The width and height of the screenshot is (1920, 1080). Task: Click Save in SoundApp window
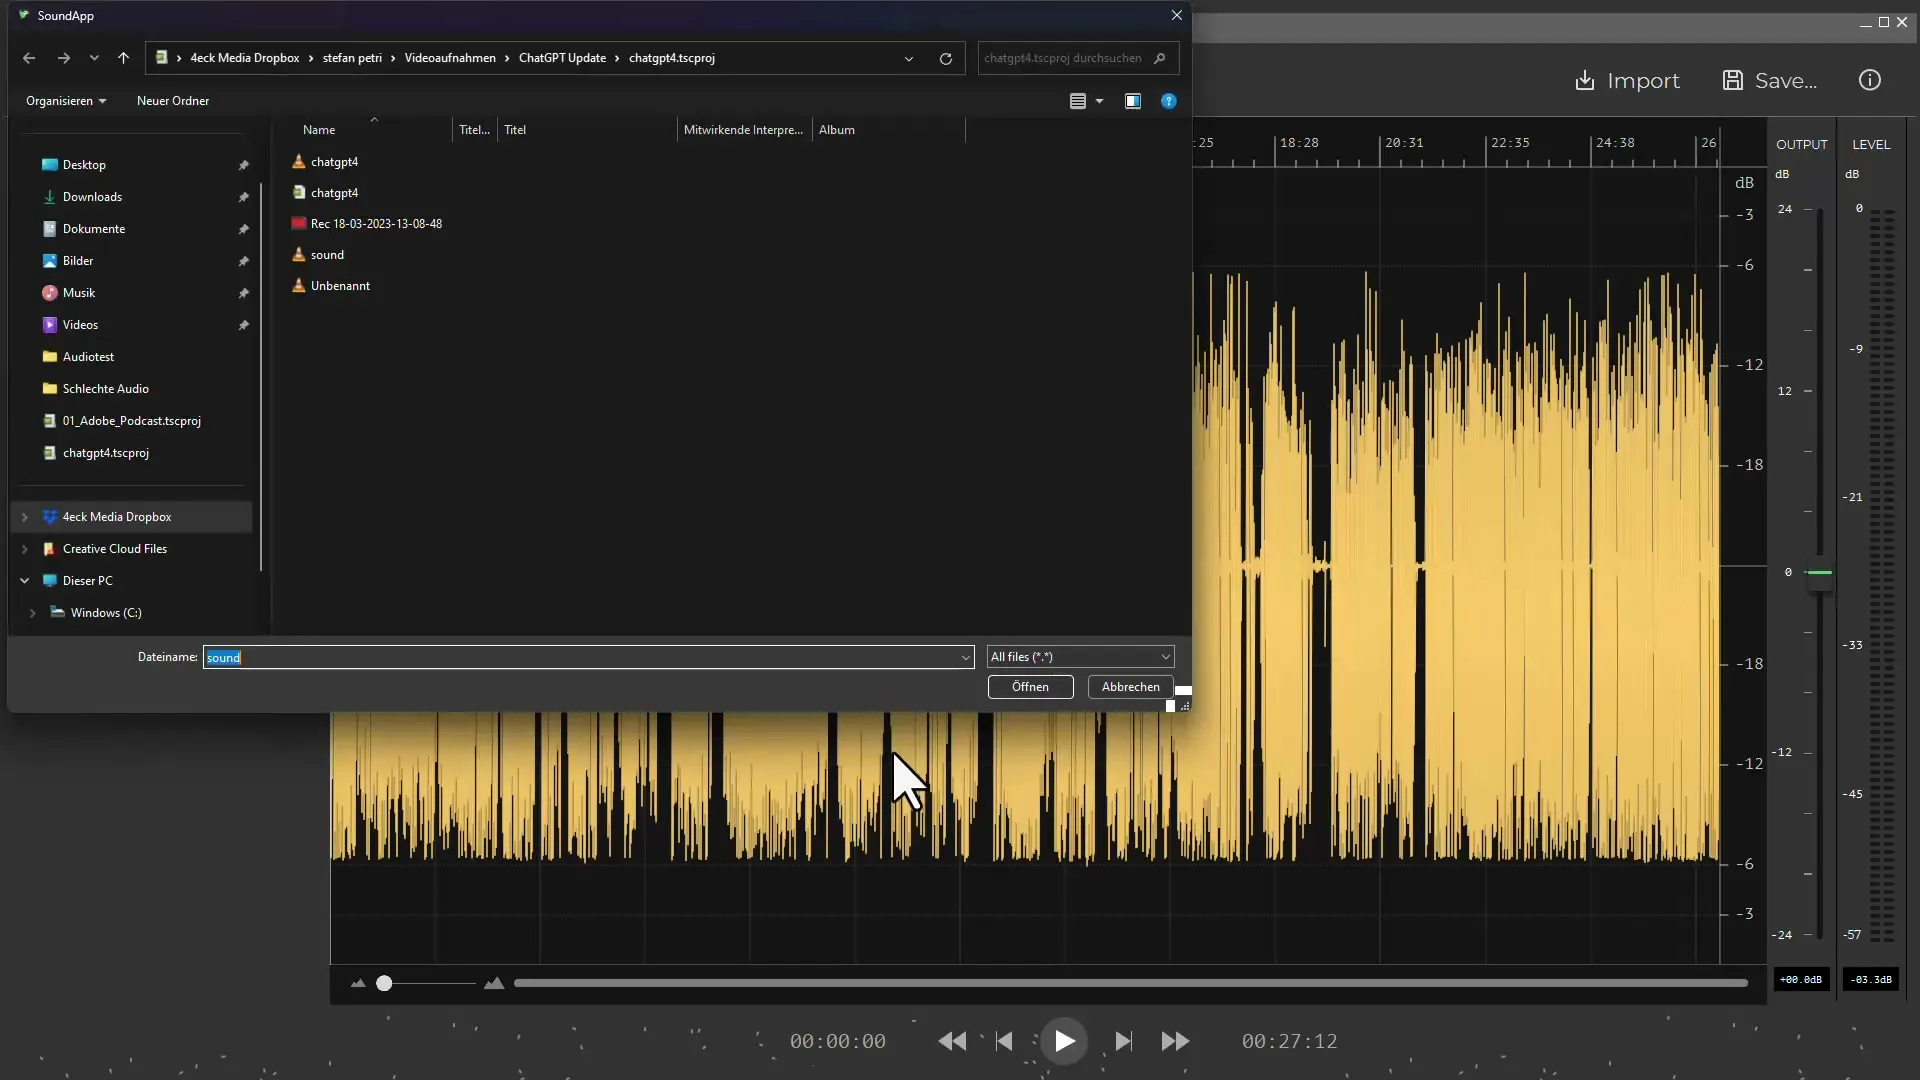click(x=1770, y=81)
